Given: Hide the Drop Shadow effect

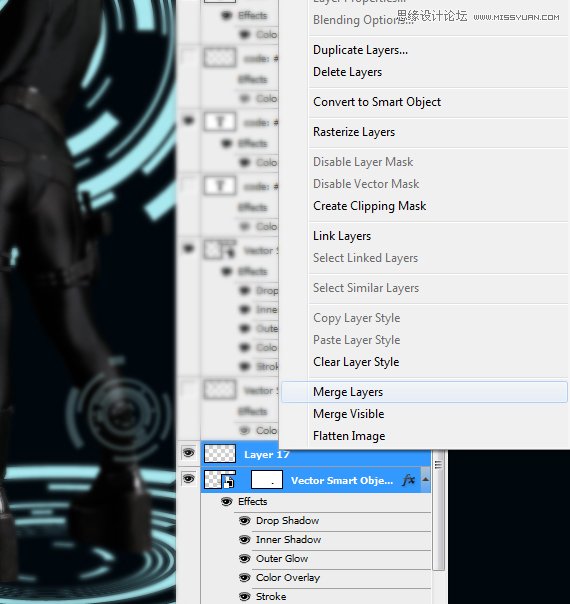Looking at the screenshot, I should coord(244,521).
